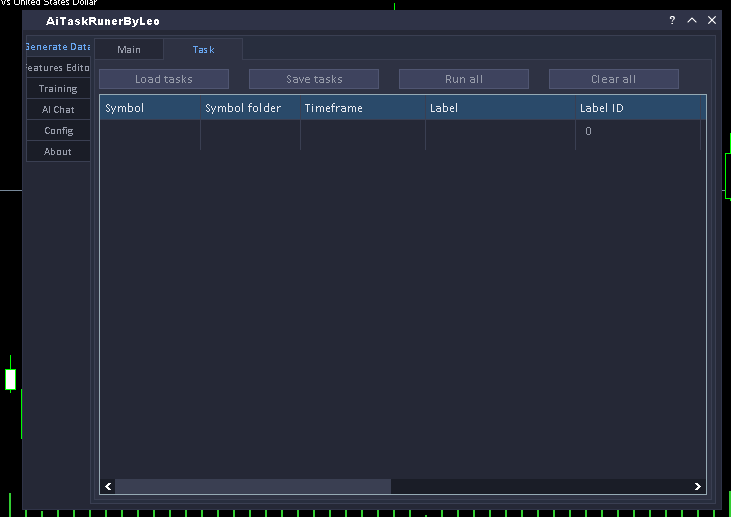Close the AiTaskRunerByLeo window
The image size is (731, 518).
coord(712,20)
